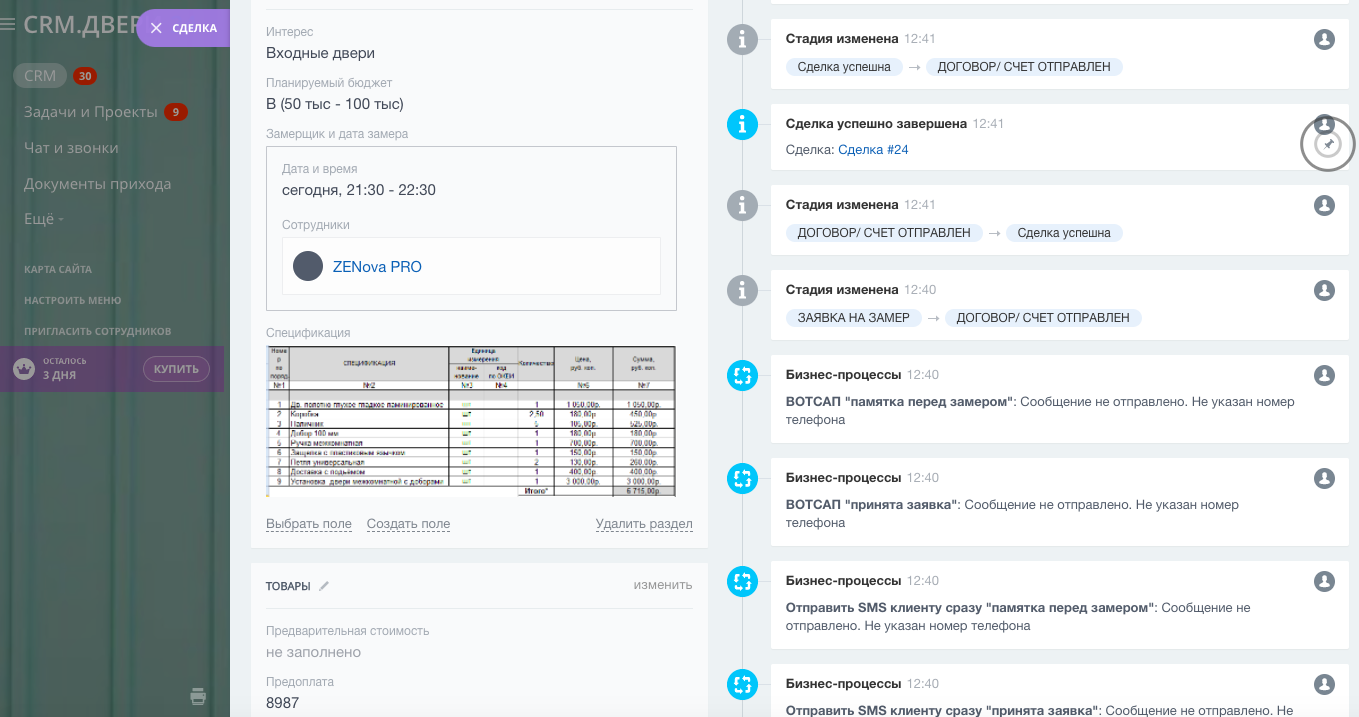Open the Спецификация table thumbnail
Screen dimensions: 1359x717
[x=470, y=421]
